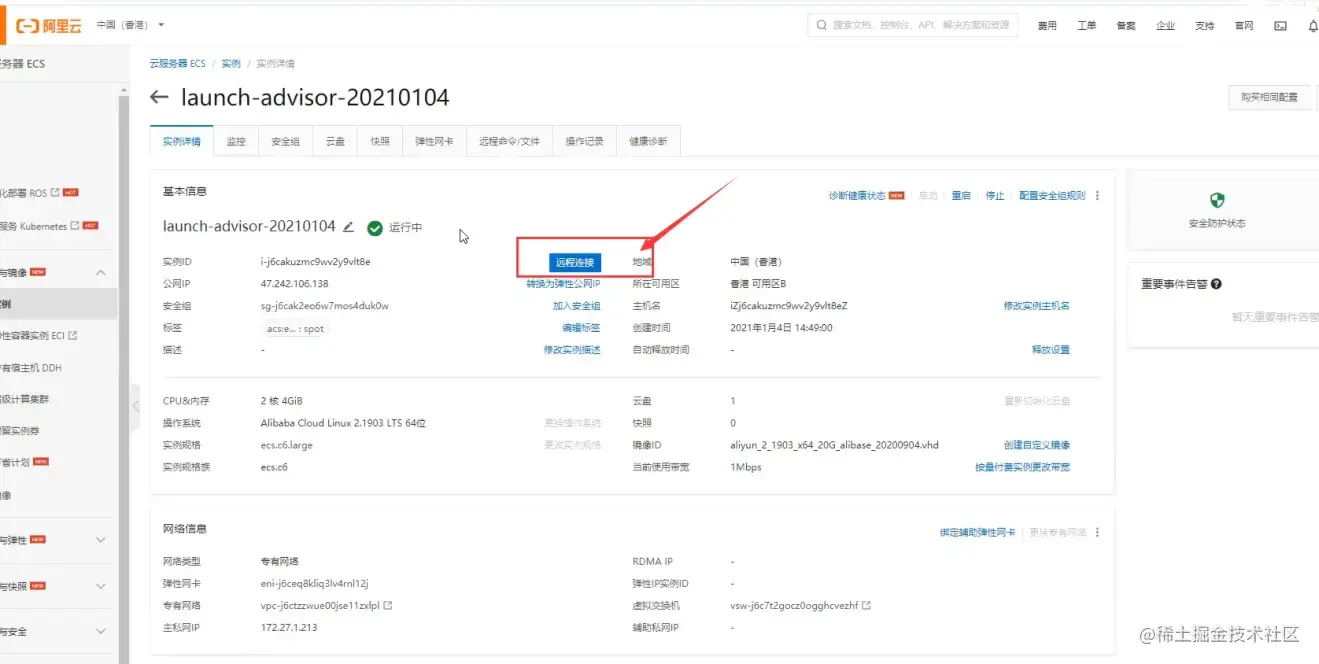The image size is (1319, 664).
Task: Open 容器实例 ECI sidebar item
Action: (39, 336)
